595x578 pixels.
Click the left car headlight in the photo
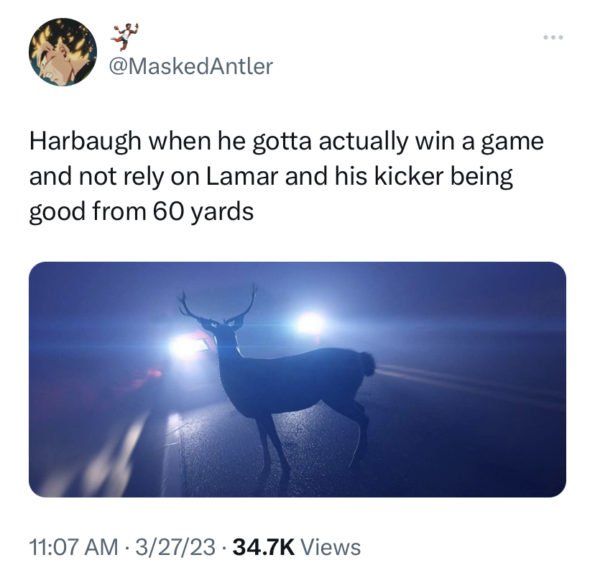tap(187, 346)
